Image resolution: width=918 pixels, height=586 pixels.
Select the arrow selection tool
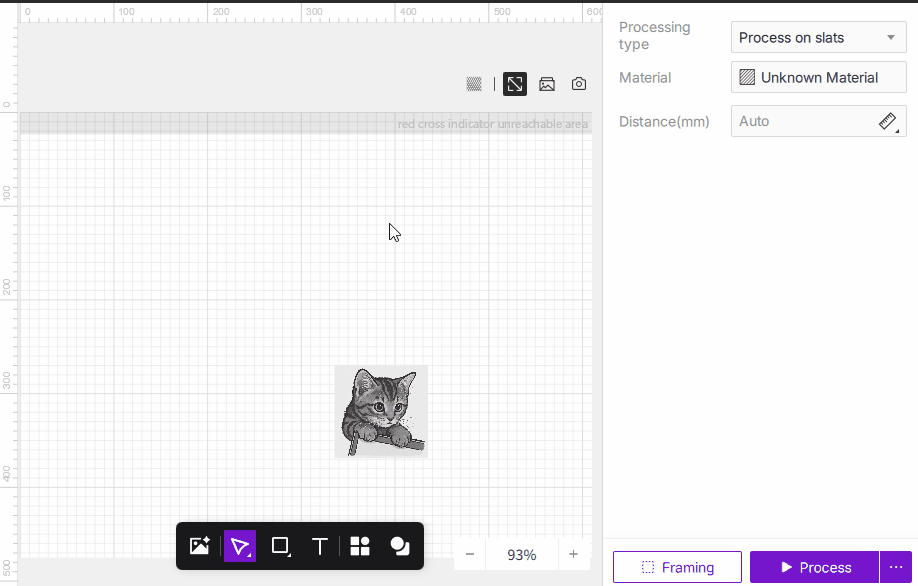point(240,546)
